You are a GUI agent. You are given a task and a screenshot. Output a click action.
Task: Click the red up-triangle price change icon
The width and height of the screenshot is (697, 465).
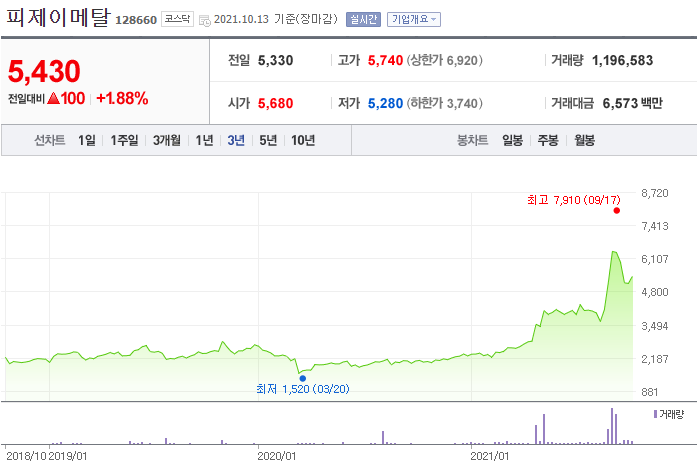pyautogui.click(x=53, y=98)
